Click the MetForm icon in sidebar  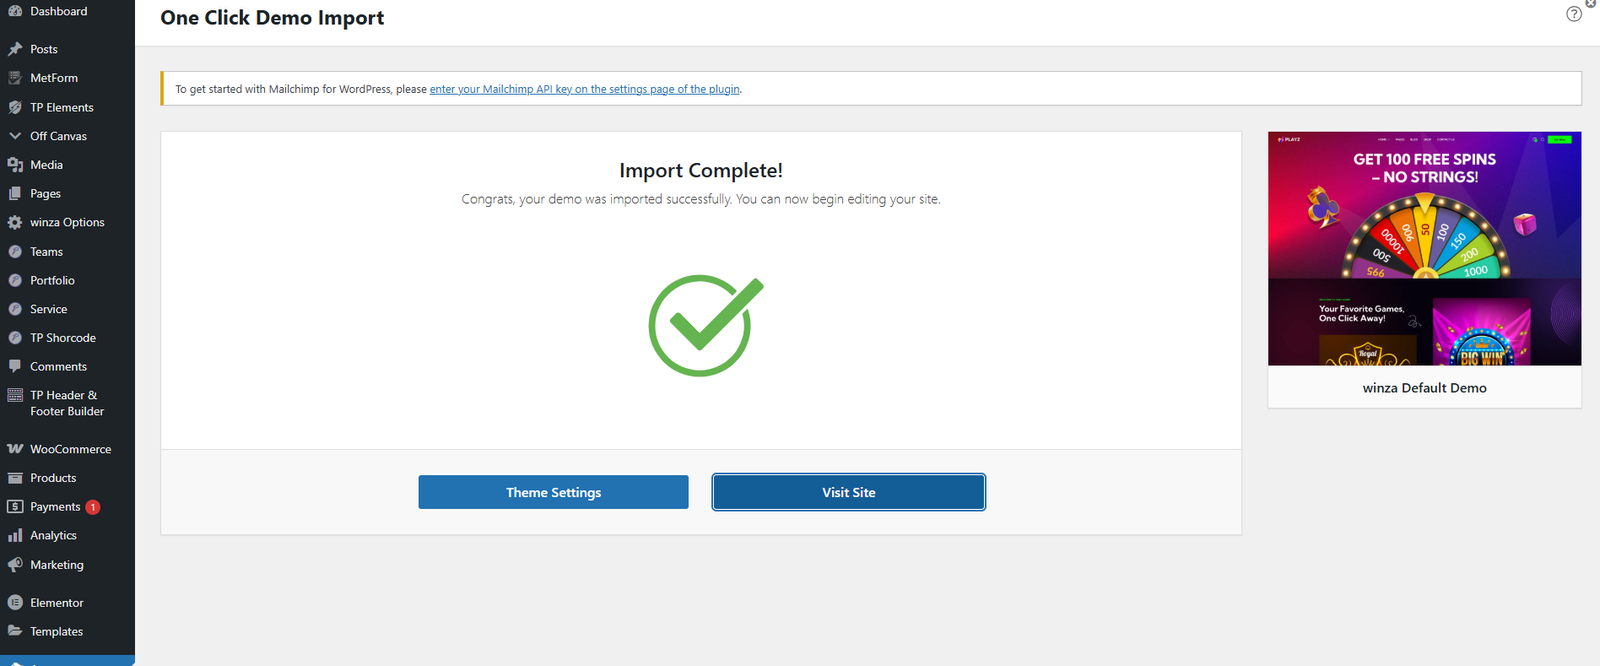(x=15, y=78)
